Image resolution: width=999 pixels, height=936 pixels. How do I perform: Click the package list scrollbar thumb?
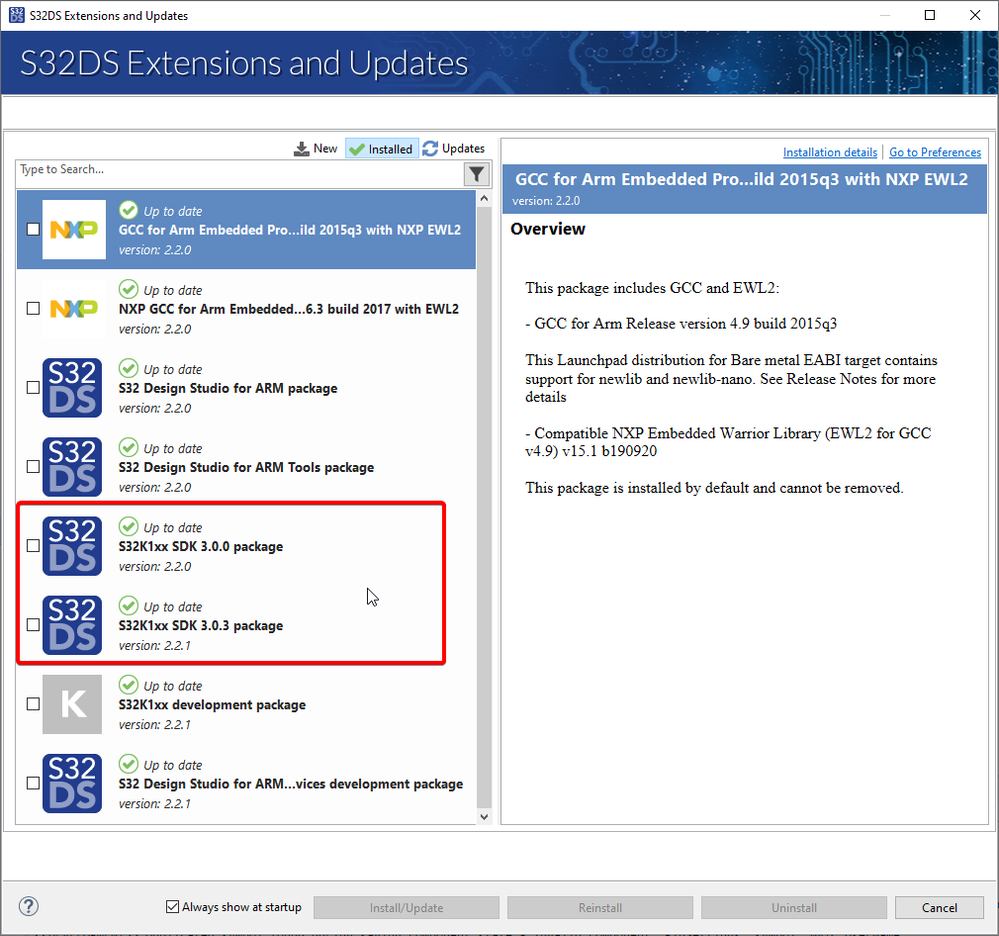tap(484, 507)
